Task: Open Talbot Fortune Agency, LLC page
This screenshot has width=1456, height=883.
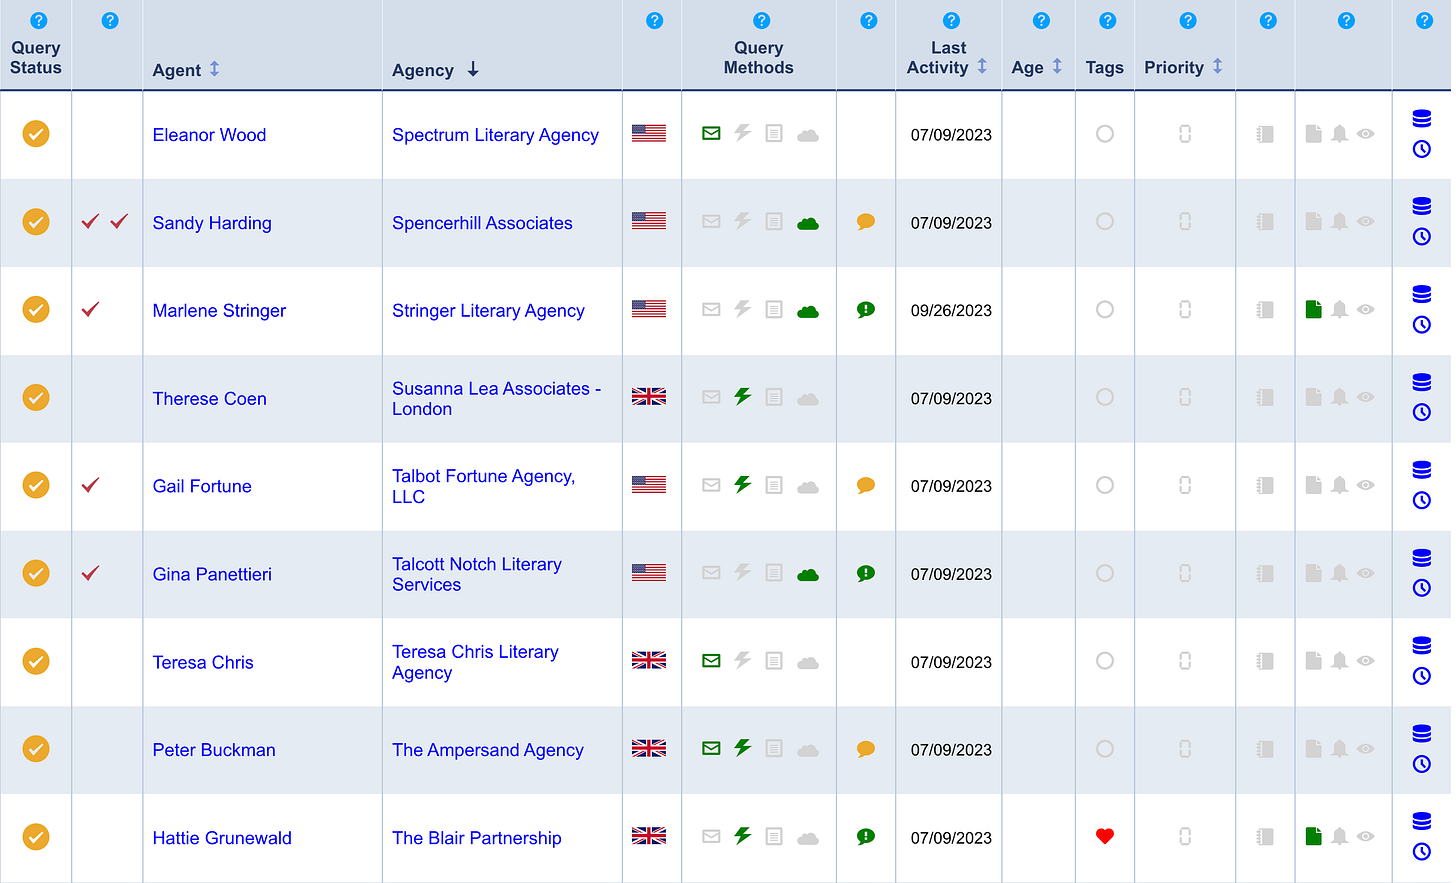Action: pos(483,486)
